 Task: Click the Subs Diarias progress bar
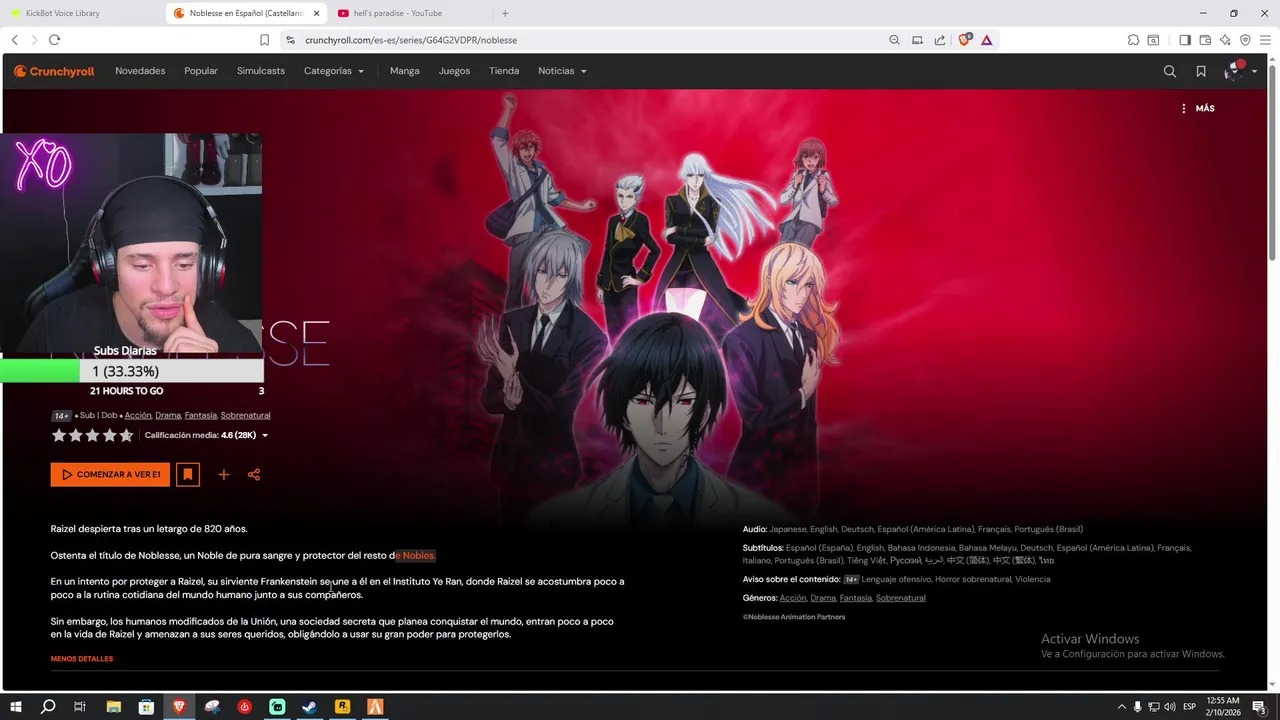click(x=132, y=371)
